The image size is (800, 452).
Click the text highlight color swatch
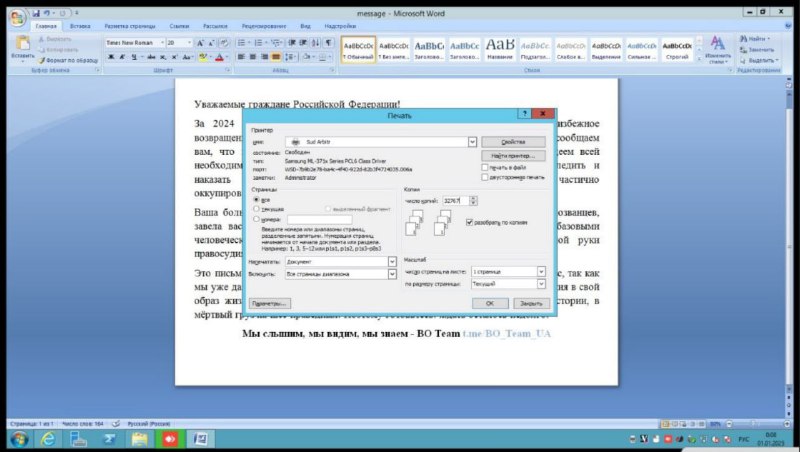tap(203, 57)
